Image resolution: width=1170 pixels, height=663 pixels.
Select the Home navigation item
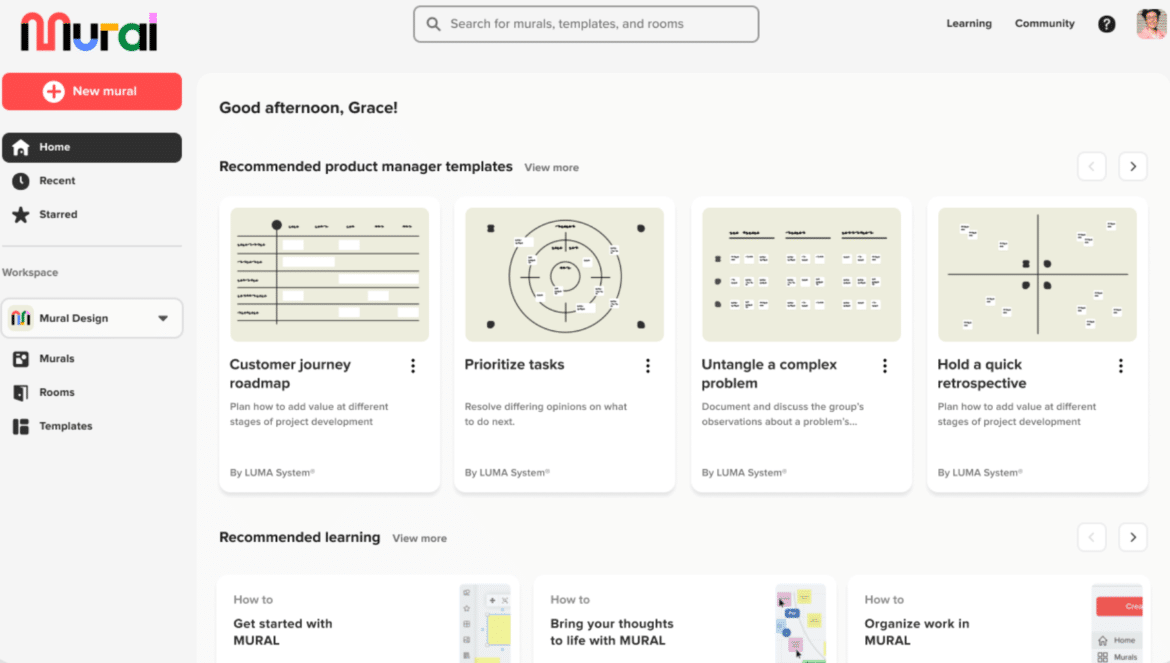(92, 147)
